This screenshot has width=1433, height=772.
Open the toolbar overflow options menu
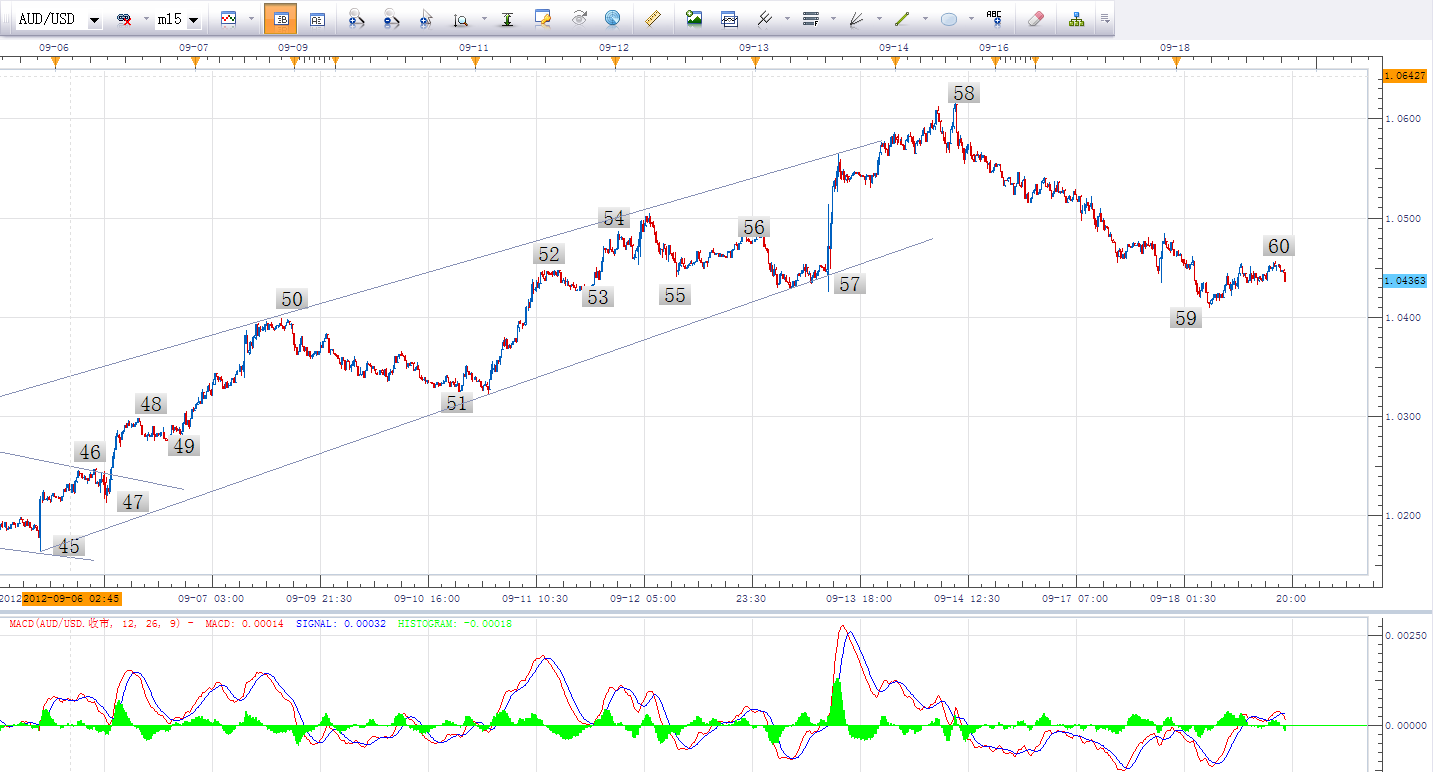(1104, 19)
